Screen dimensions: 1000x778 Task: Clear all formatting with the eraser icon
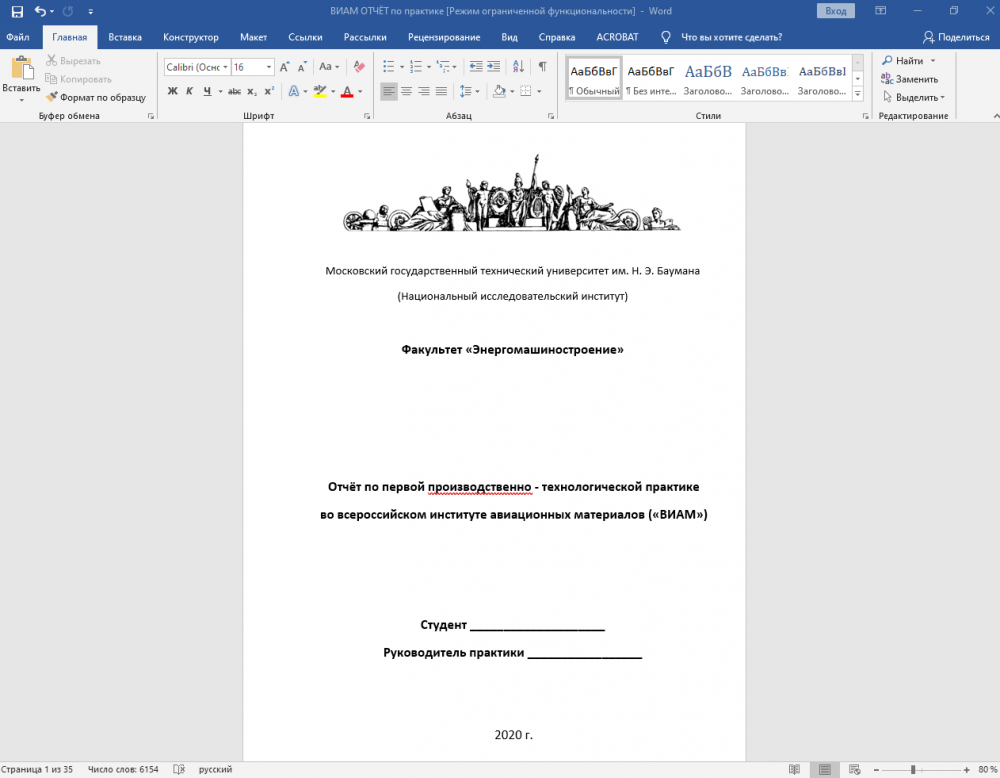pos(359,67)
